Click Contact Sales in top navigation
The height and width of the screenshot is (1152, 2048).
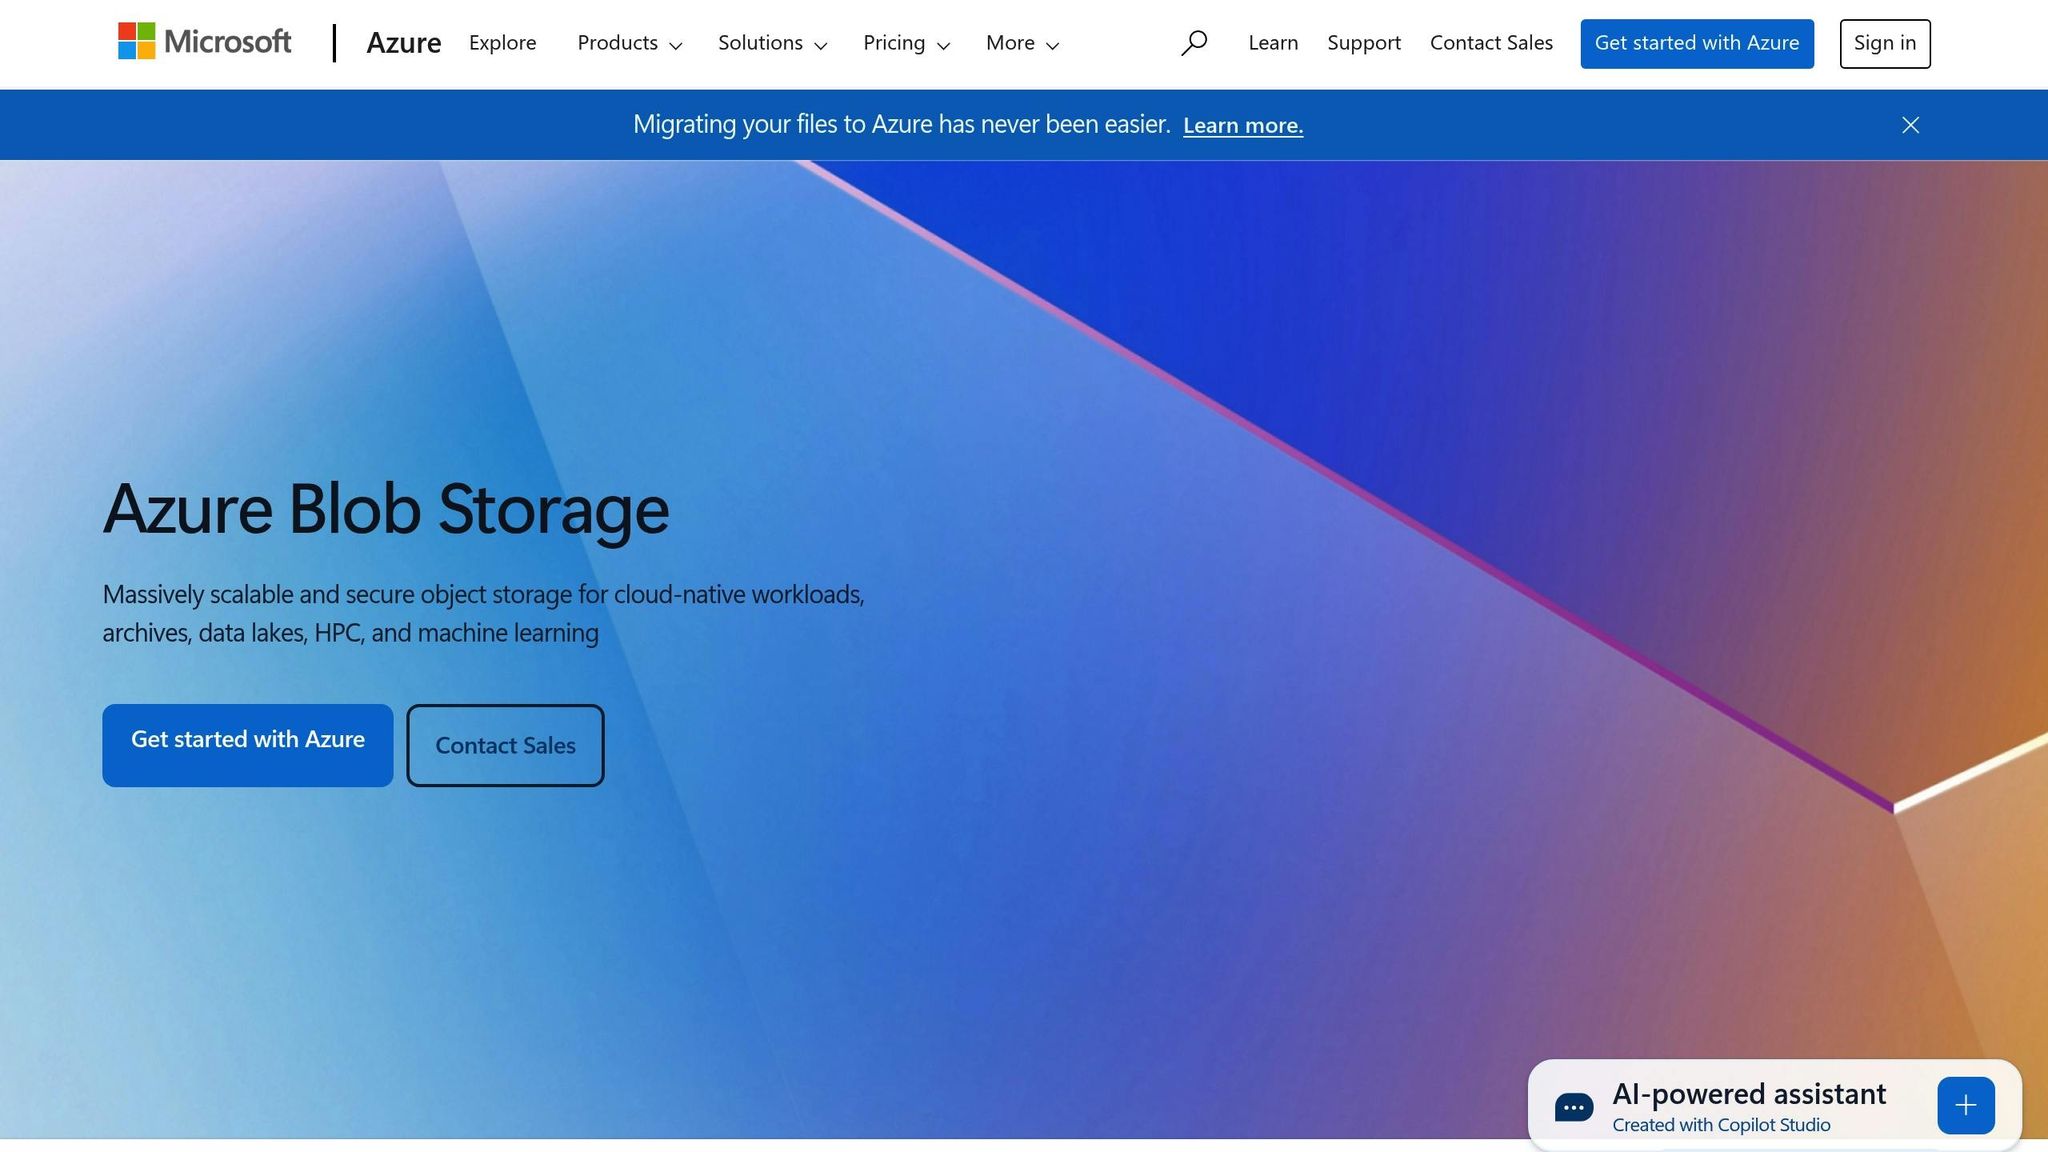(1491, 43)
